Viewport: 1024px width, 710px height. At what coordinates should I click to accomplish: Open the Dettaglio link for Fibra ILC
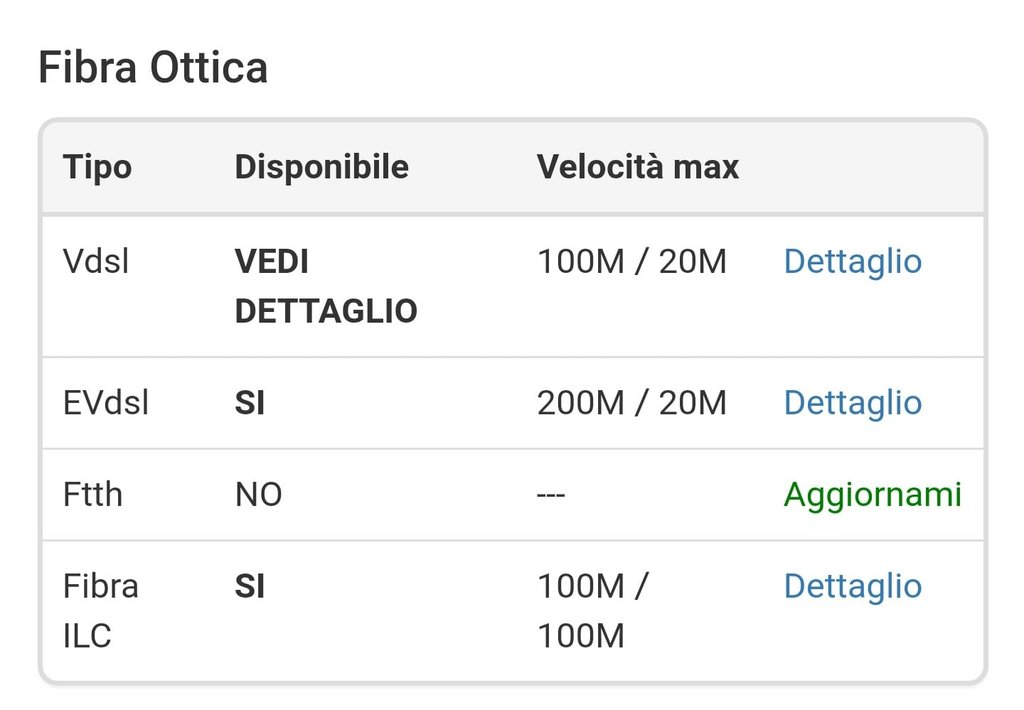click(852, 586)
